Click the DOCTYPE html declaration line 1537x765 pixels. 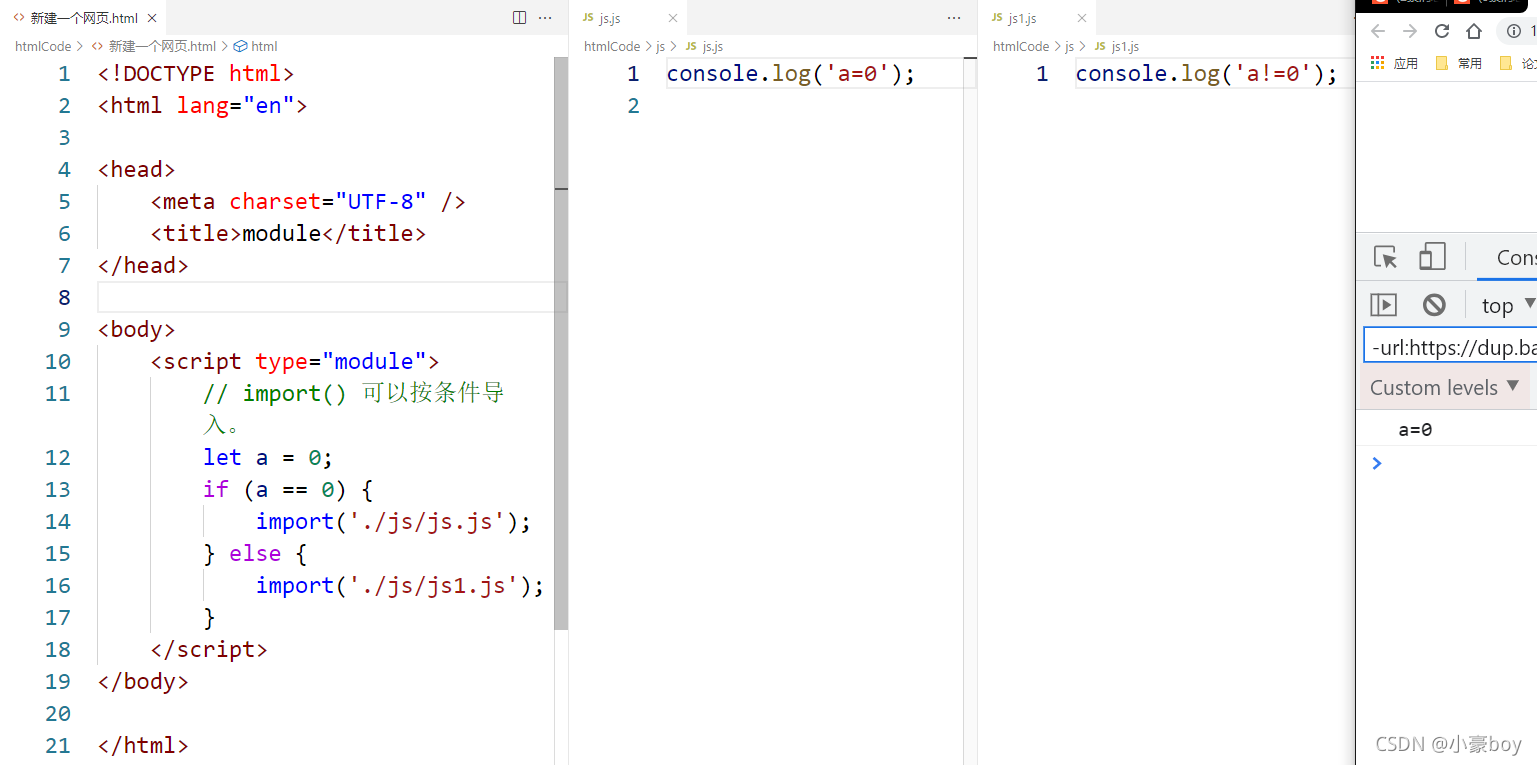[196, 73]
